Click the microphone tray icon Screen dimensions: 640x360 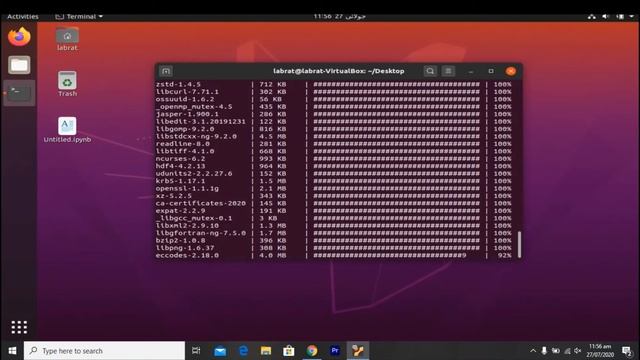(544, 351)
